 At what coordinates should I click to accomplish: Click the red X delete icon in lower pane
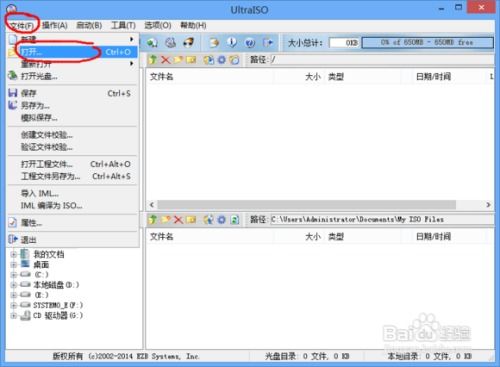(x=178, y=220)
